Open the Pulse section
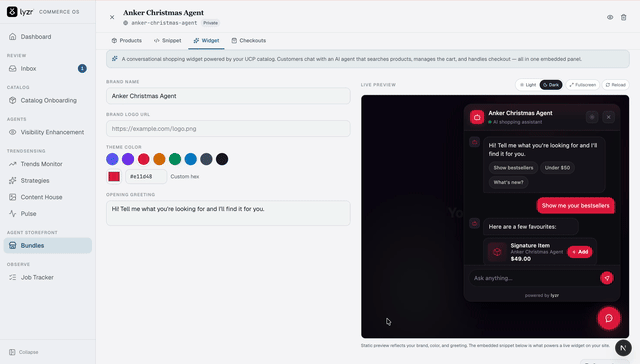The image size is (640, 364). (x=48, y=213)
